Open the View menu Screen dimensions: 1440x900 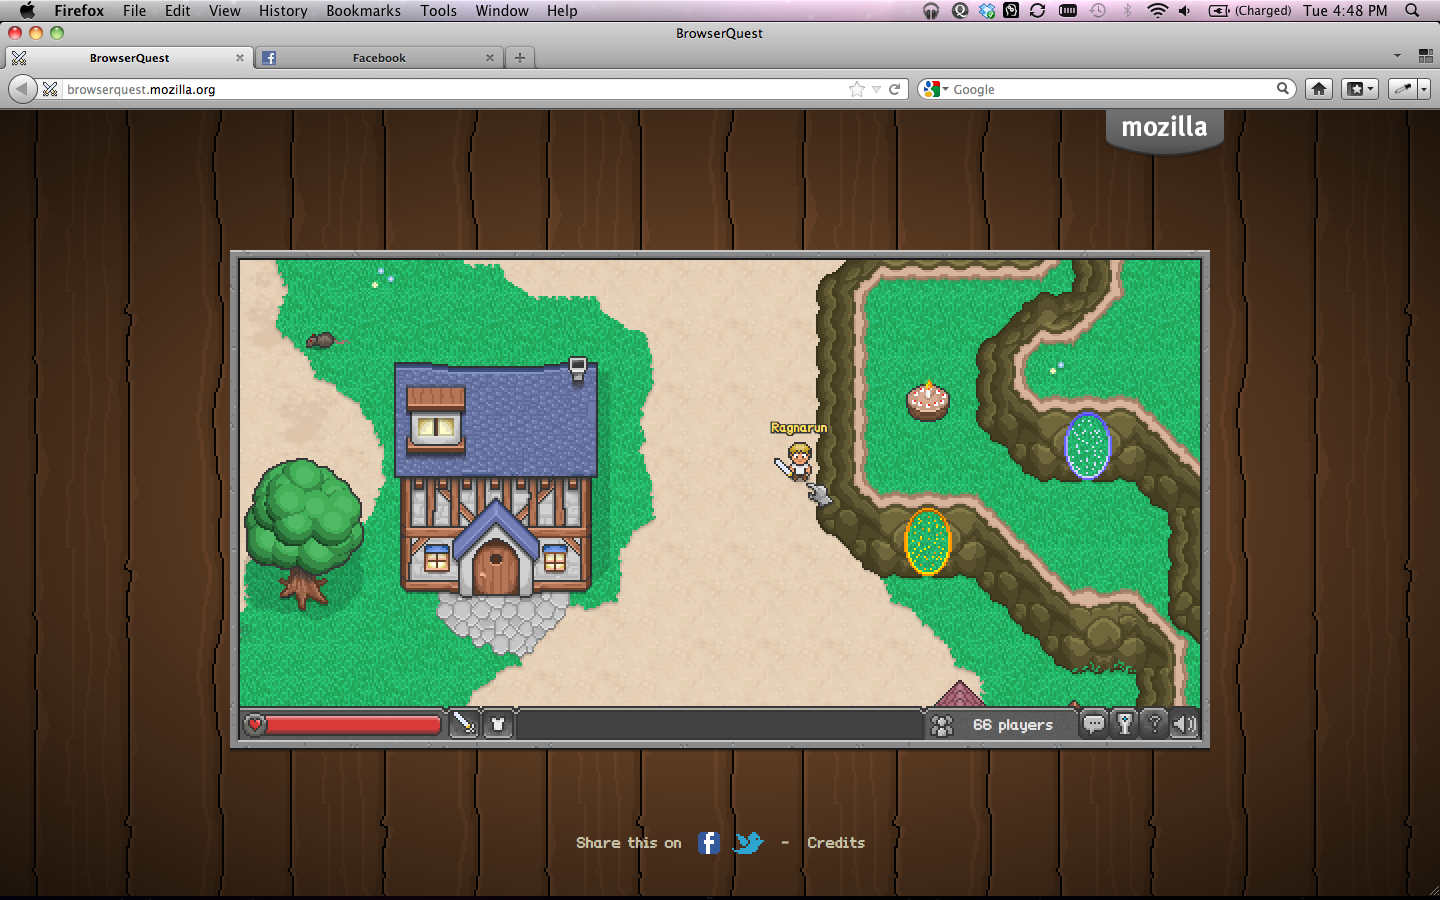(225, 10)
